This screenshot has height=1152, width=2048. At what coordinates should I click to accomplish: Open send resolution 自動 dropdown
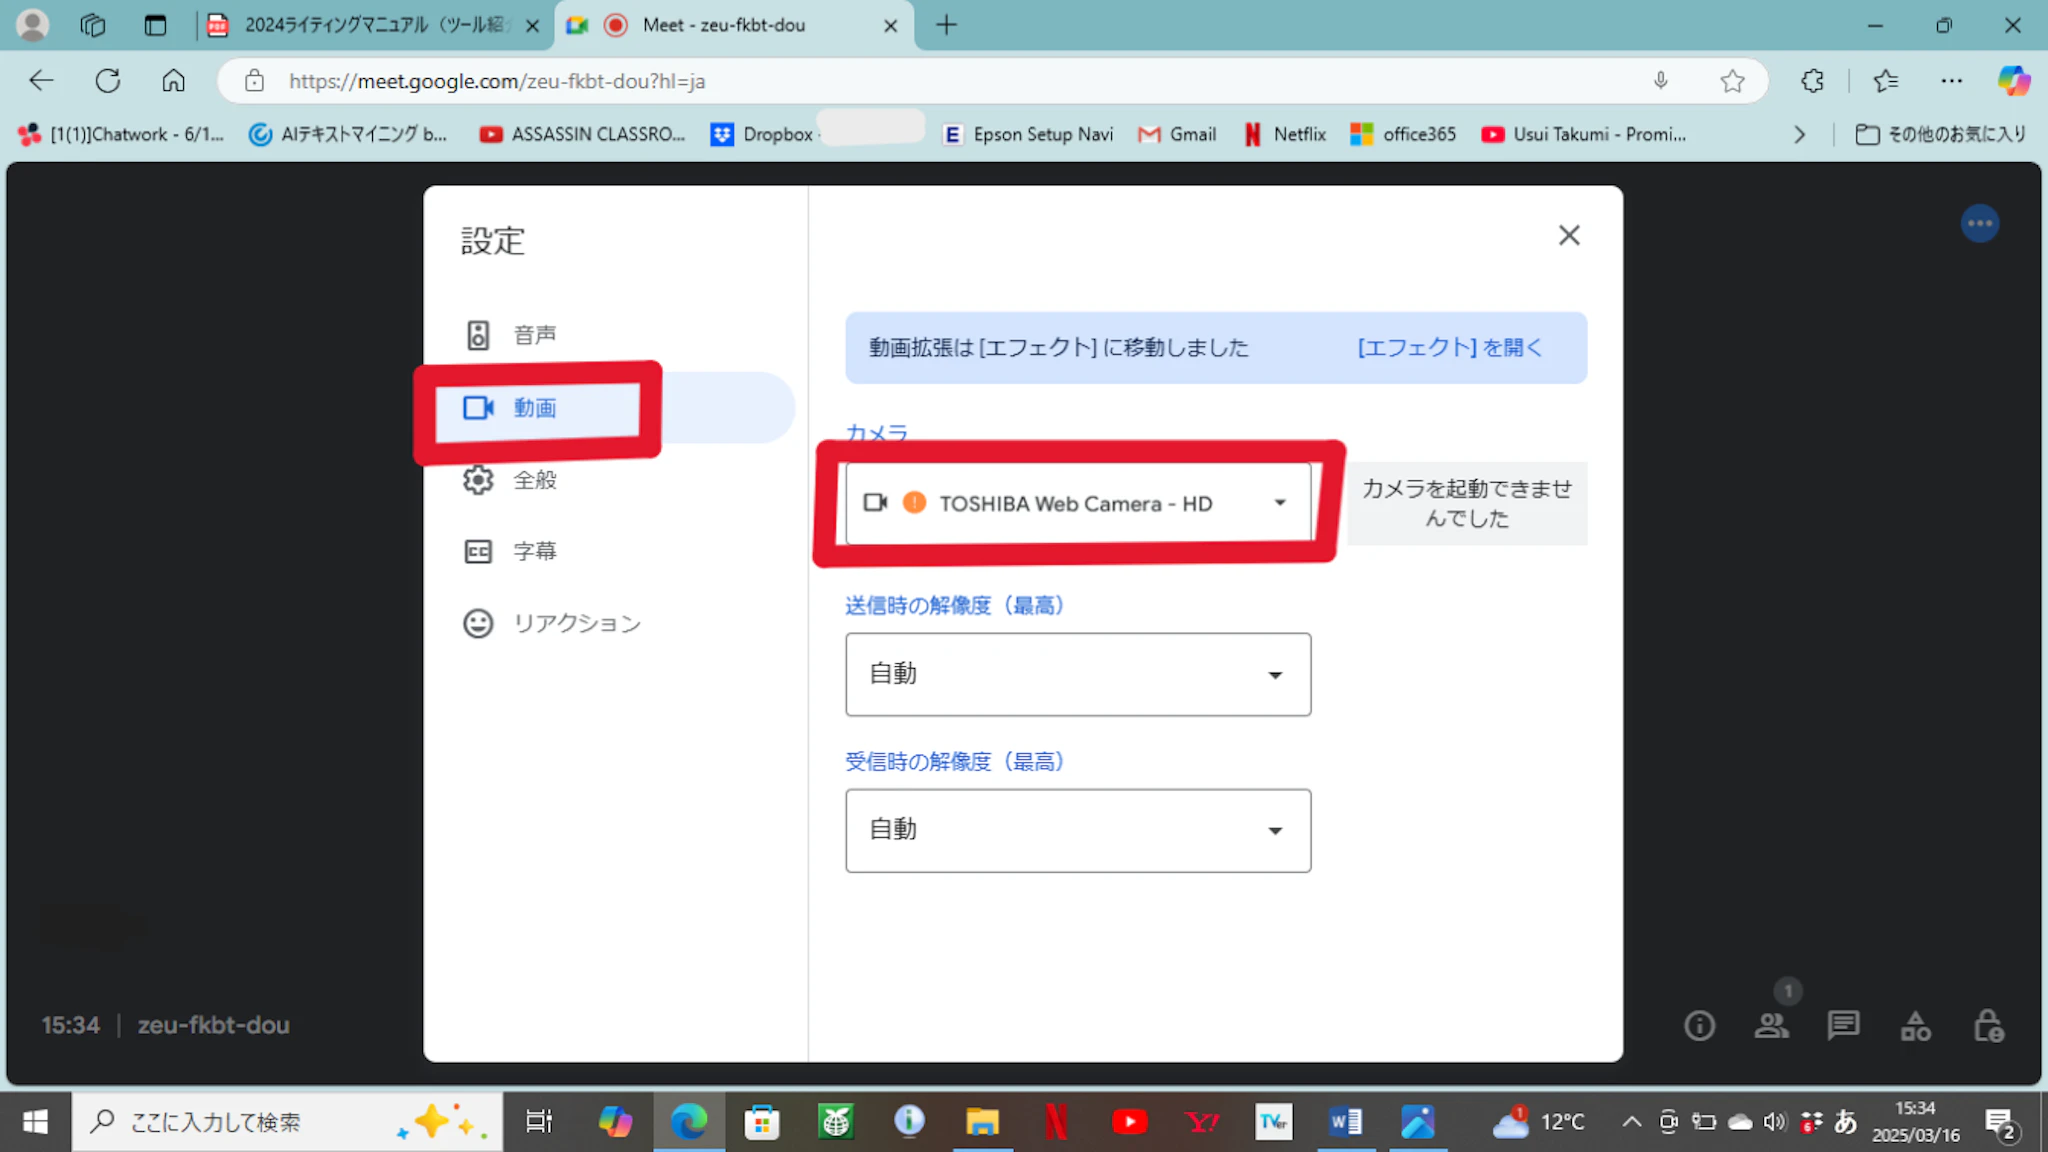coord(1078,674)
